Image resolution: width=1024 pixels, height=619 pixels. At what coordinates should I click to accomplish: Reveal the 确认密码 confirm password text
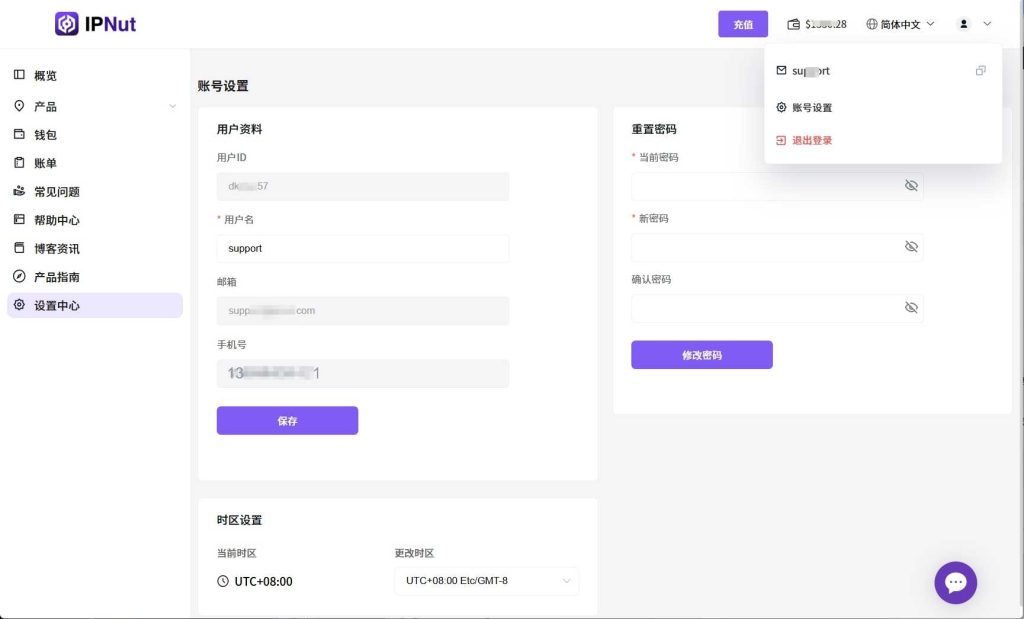910,308
